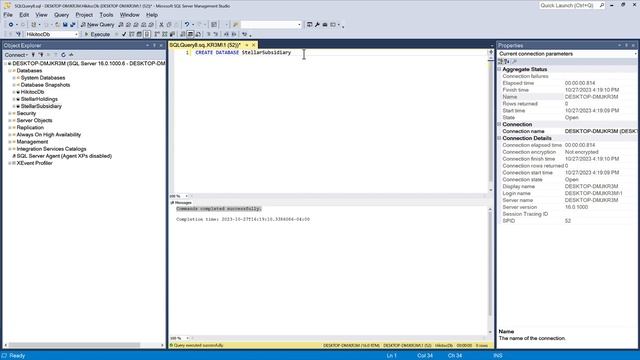Click the activity monitor icon in Object Explorer
This screenshot has height=360, width=640.
pos(71,55)
